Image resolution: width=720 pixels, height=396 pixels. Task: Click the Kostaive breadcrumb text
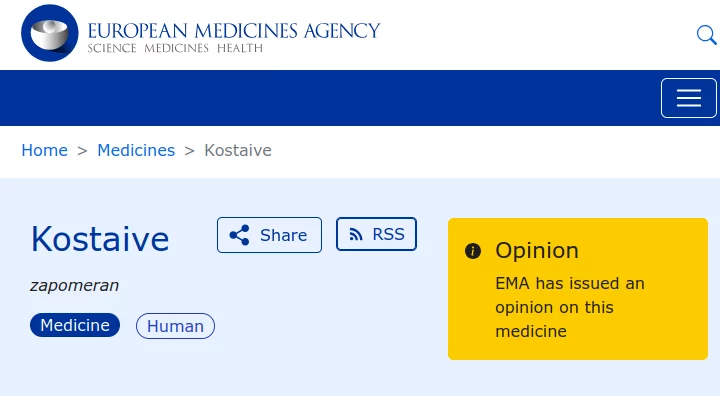[238, 150]
